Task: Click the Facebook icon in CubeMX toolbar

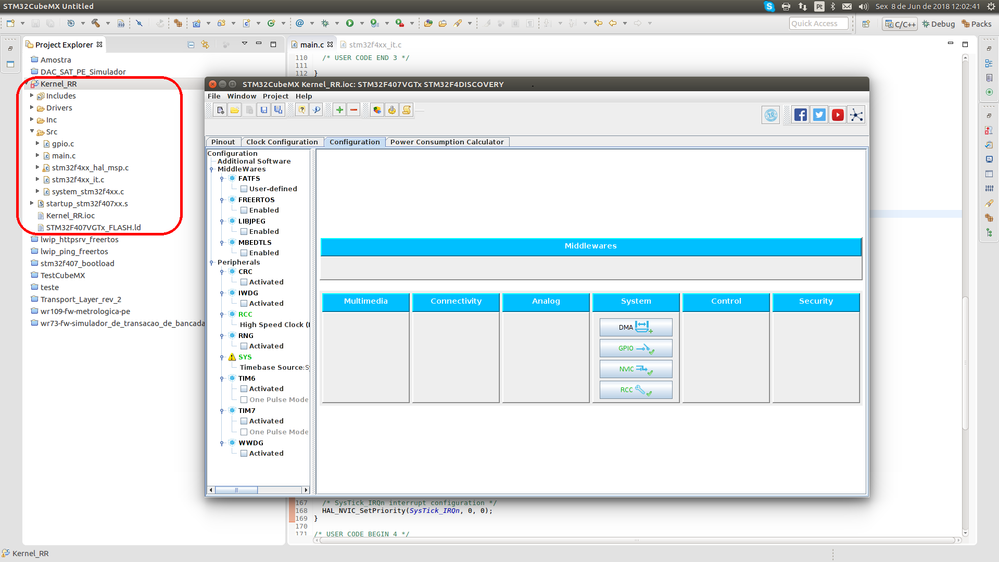Action: pos(801,115)
